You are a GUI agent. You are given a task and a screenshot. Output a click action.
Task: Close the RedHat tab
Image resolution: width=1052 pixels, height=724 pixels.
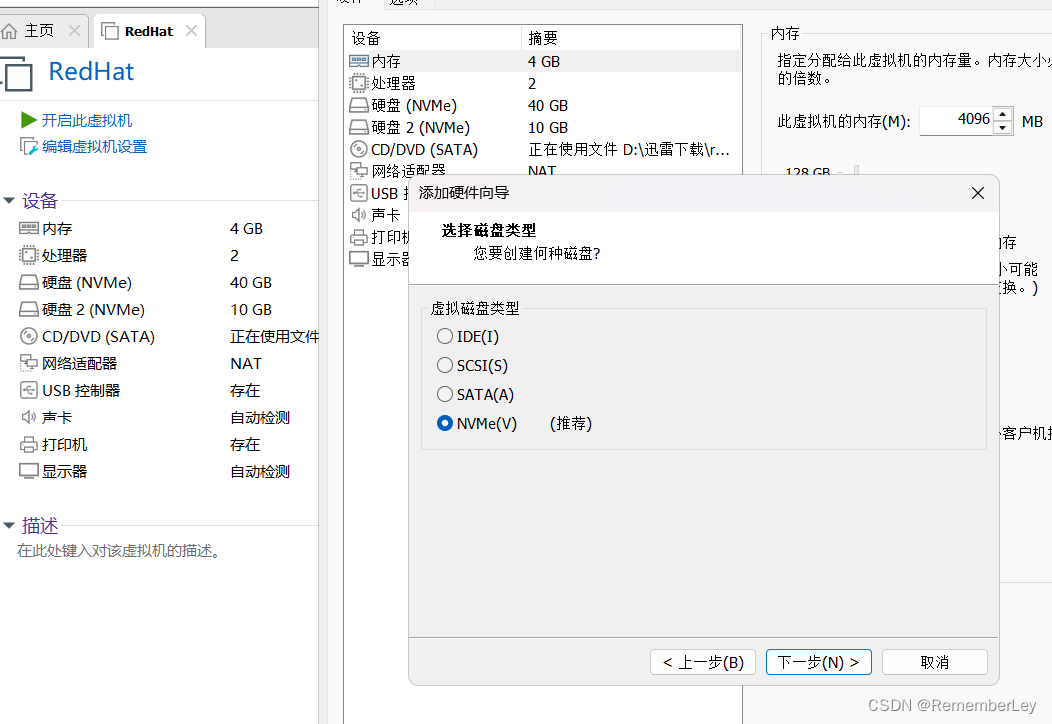[191, 31]
